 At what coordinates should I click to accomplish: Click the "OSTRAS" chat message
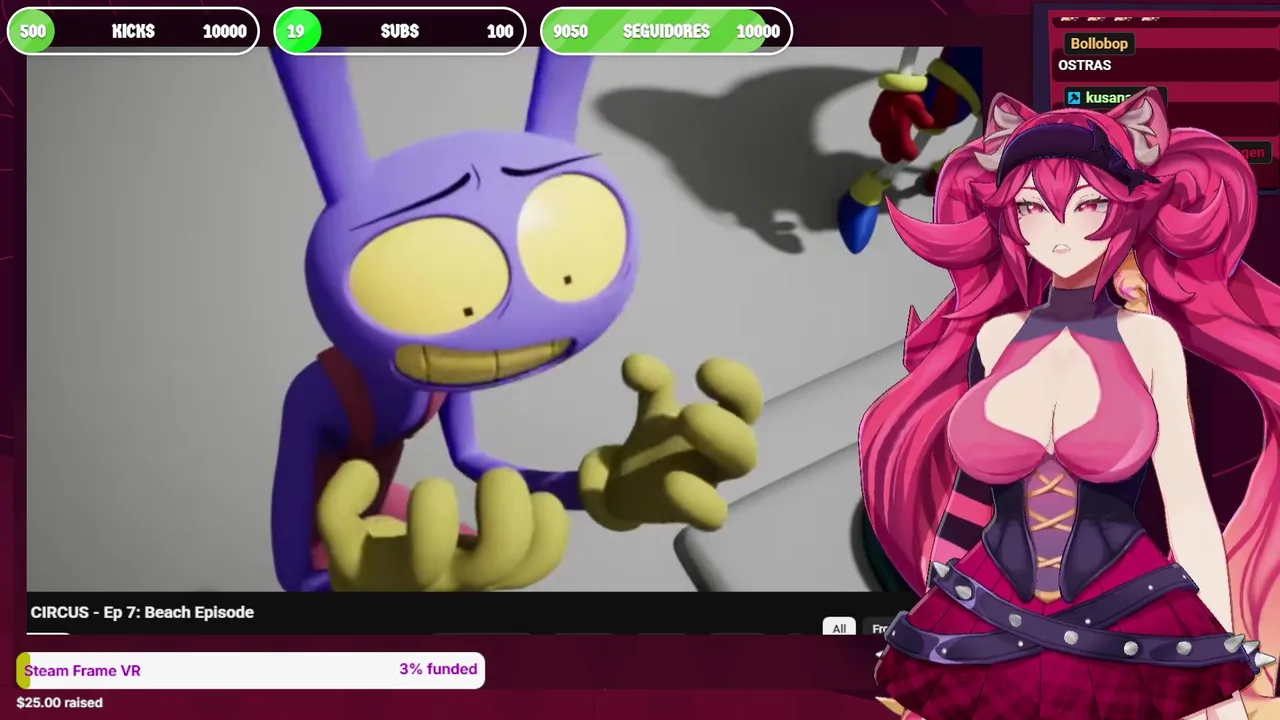tap(1085, 65)
